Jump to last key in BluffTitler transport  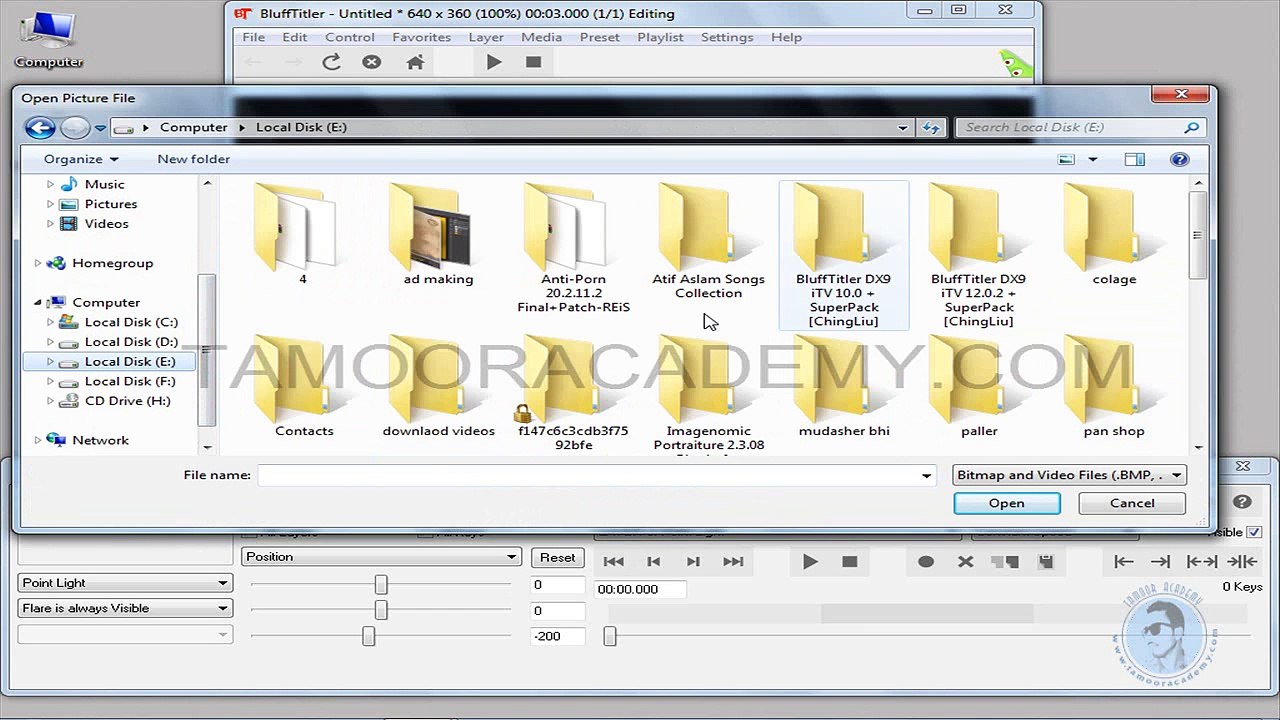click(x=733, y=562)
